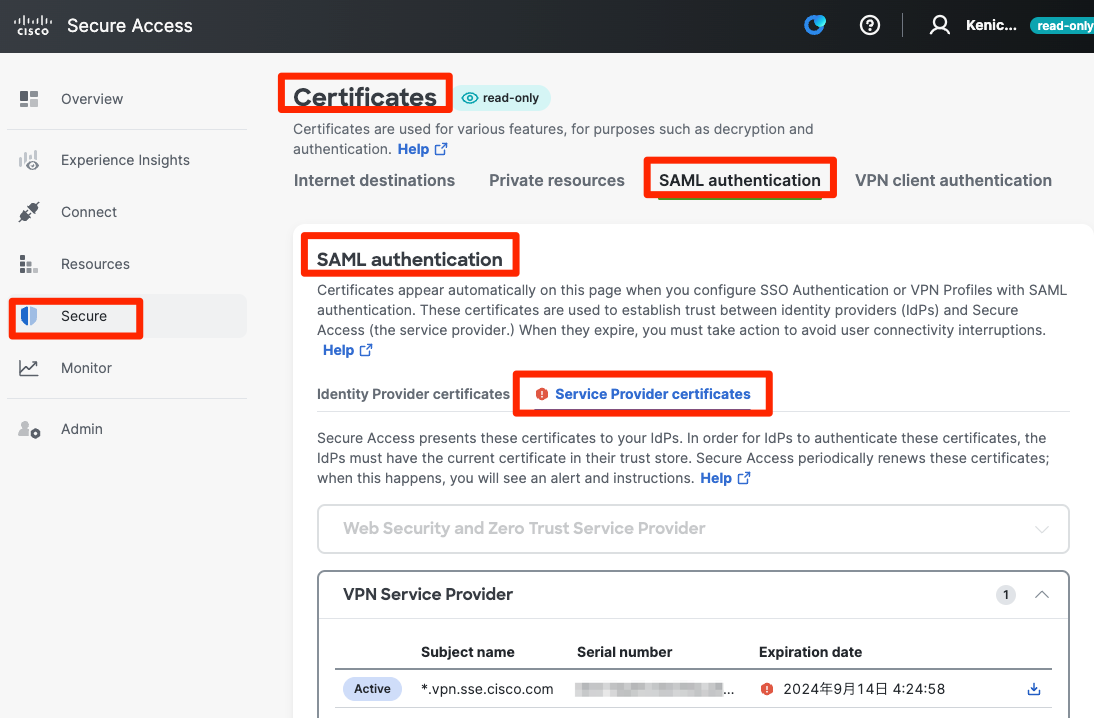The width and height of the screenshot is (1094, 718).
Task: Click the read-only badge beside Certificates
Action: tap(504, 98)
